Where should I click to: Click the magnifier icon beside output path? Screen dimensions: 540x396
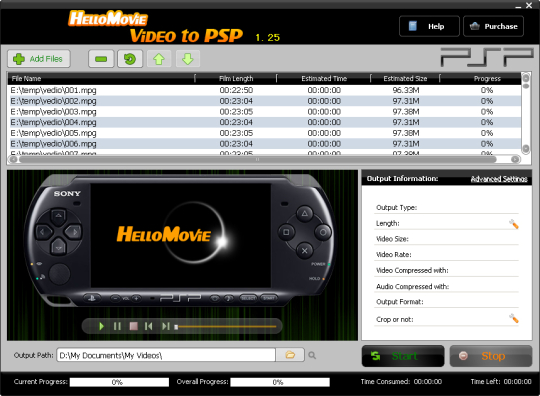(x=312, y=355)
